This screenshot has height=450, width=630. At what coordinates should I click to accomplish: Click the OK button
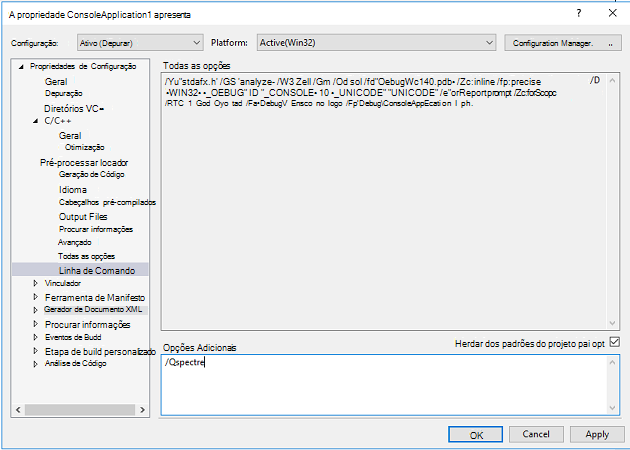tap(476, 435)
